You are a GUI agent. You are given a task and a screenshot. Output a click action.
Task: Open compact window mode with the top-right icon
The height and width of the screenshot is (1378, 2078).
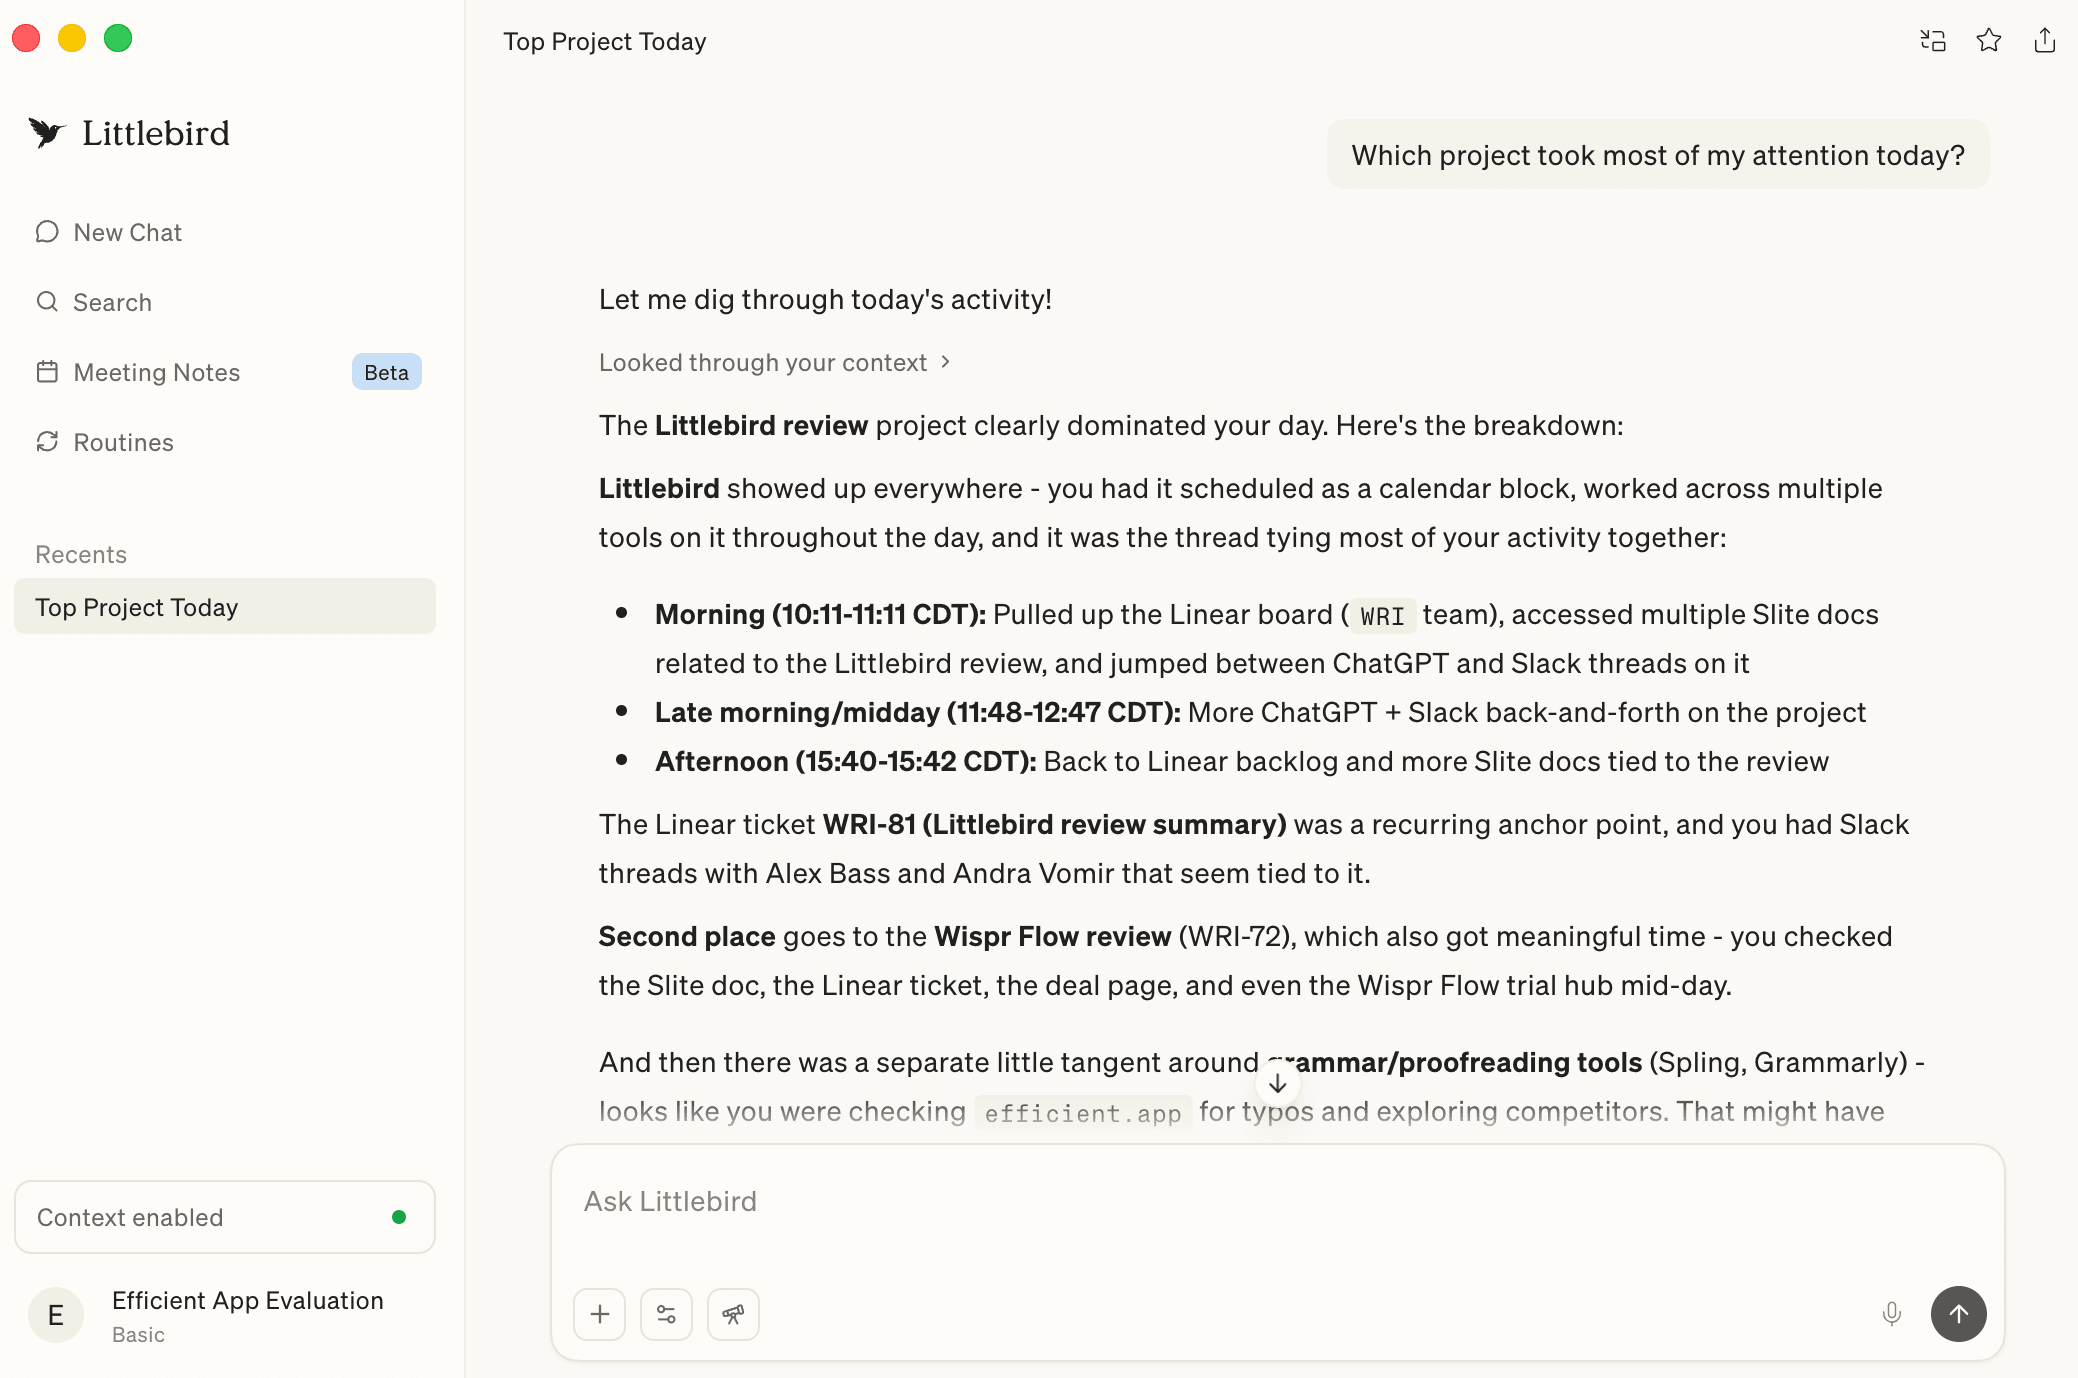point(1932,40)
